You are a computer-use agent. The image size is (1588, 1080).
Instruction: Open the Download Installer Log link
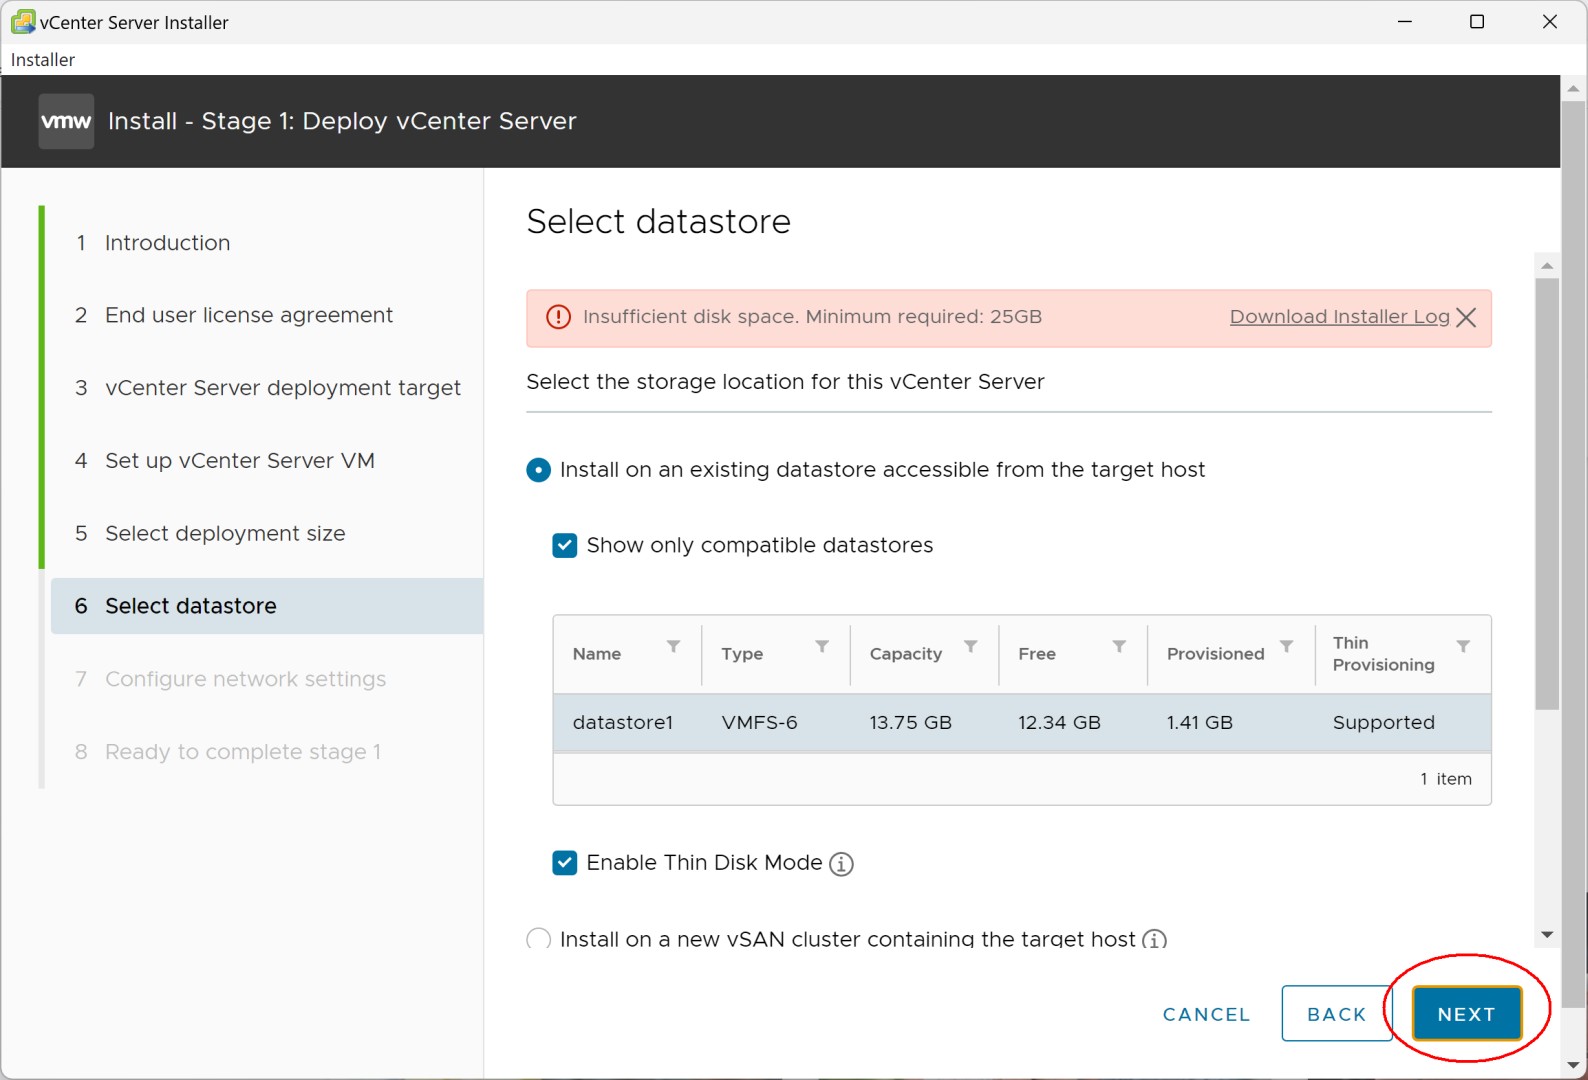coord(1339,317)
